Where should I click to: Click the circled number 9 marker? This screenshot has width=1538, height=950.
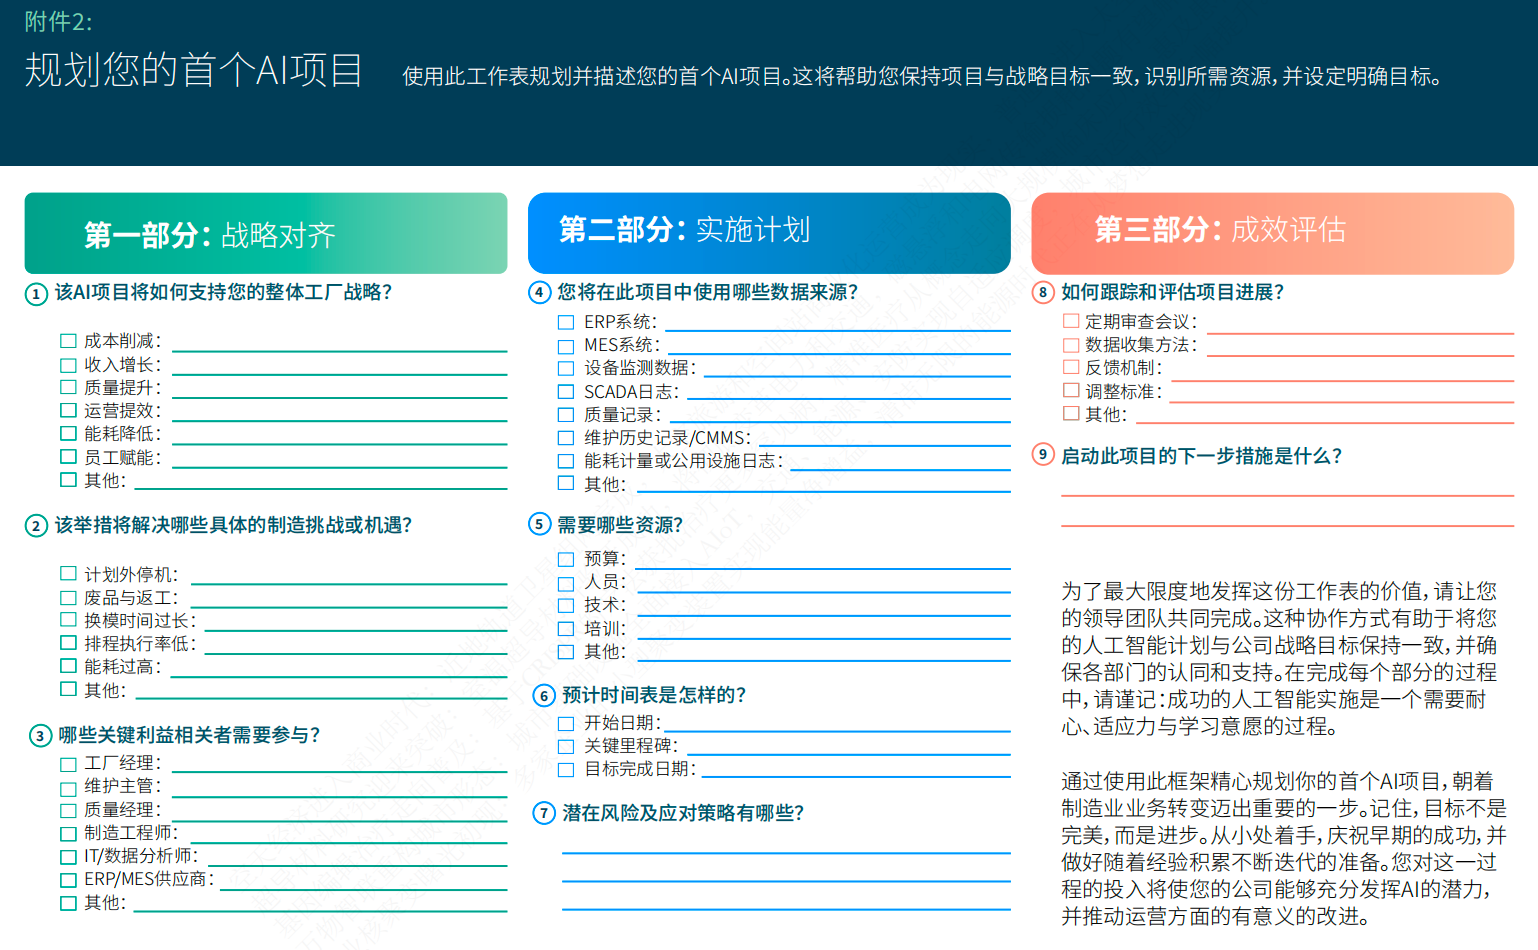pos(1043,454)
